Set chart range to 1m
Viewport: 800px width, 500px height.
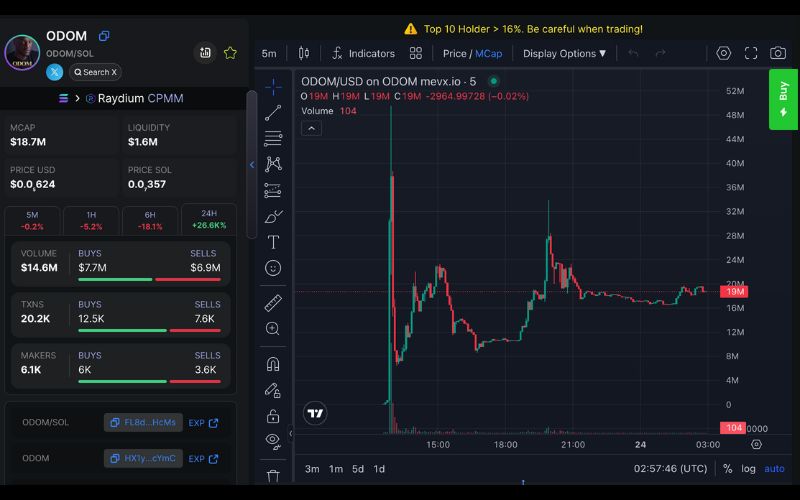336,469
